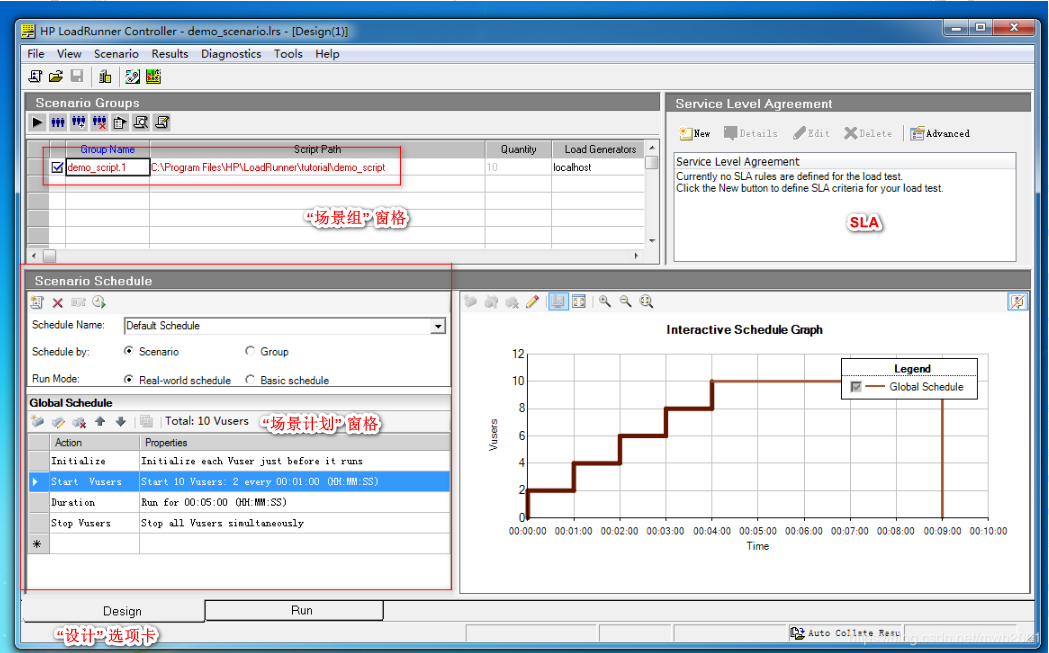Open the View menu
This screenshot has height=653, width=1049.
click(x=69, y=54)
